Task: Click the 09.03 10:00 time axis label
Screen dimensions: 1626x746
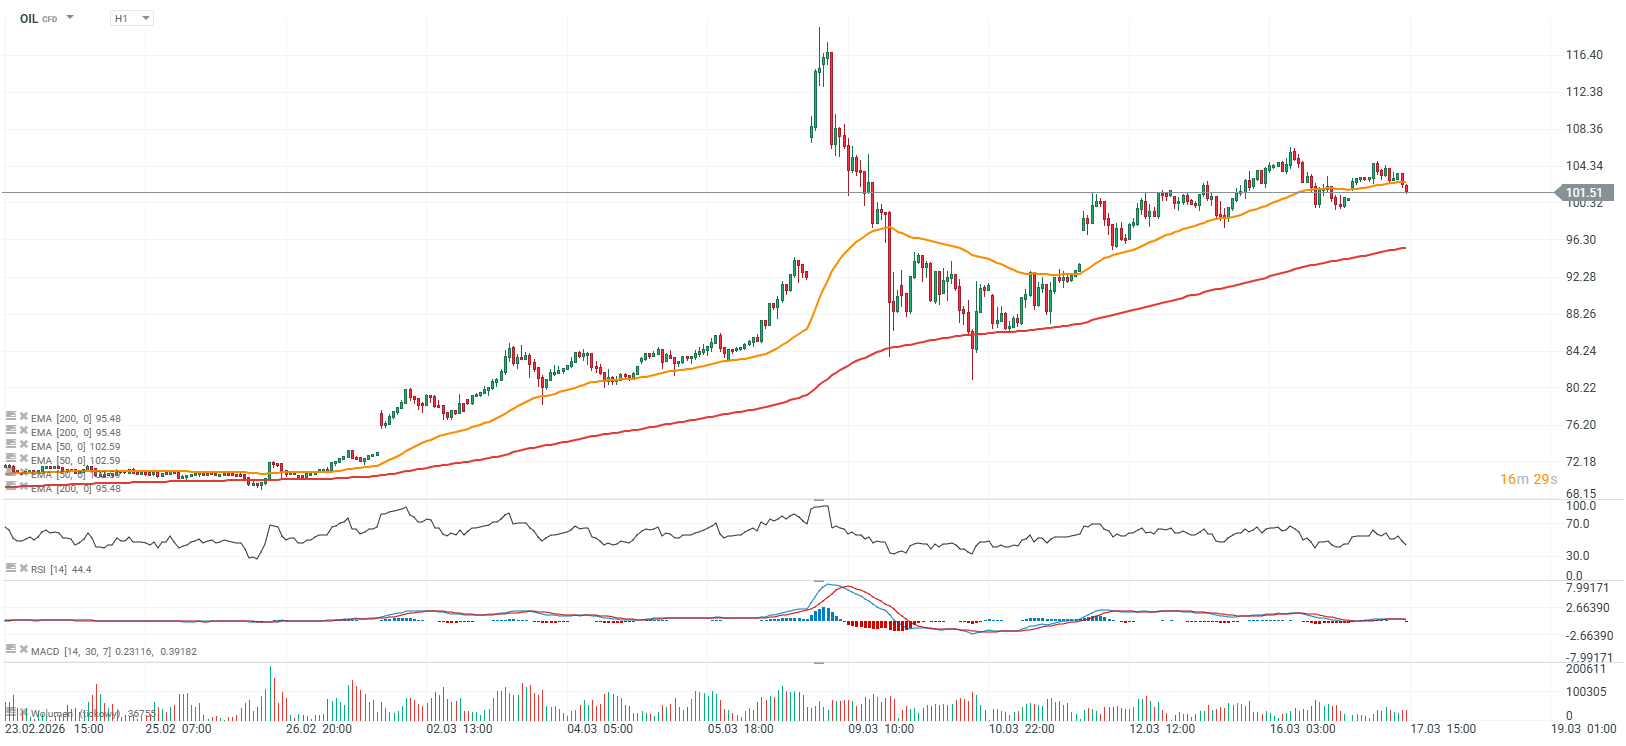Action: pos(881,729)
